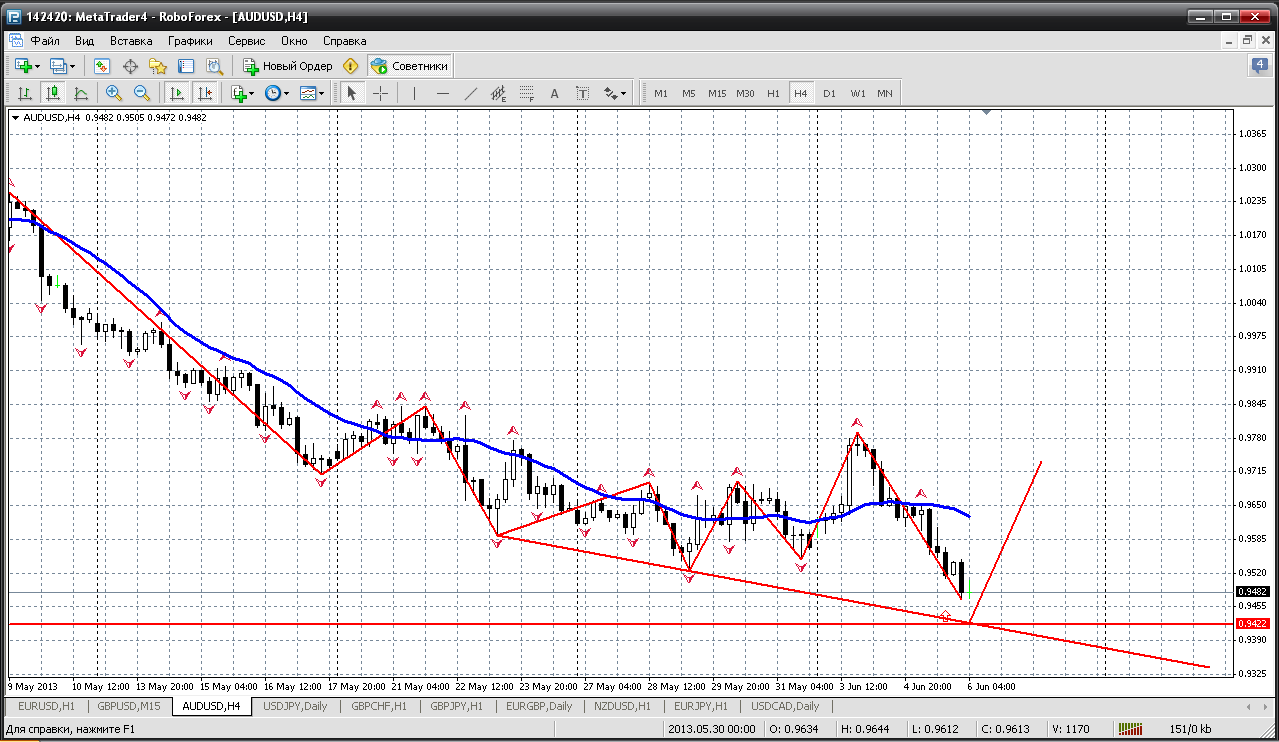This screenshot has height=742, width=1279.
Task: Open the Справка menu
Action: click(x=345, y=41)
